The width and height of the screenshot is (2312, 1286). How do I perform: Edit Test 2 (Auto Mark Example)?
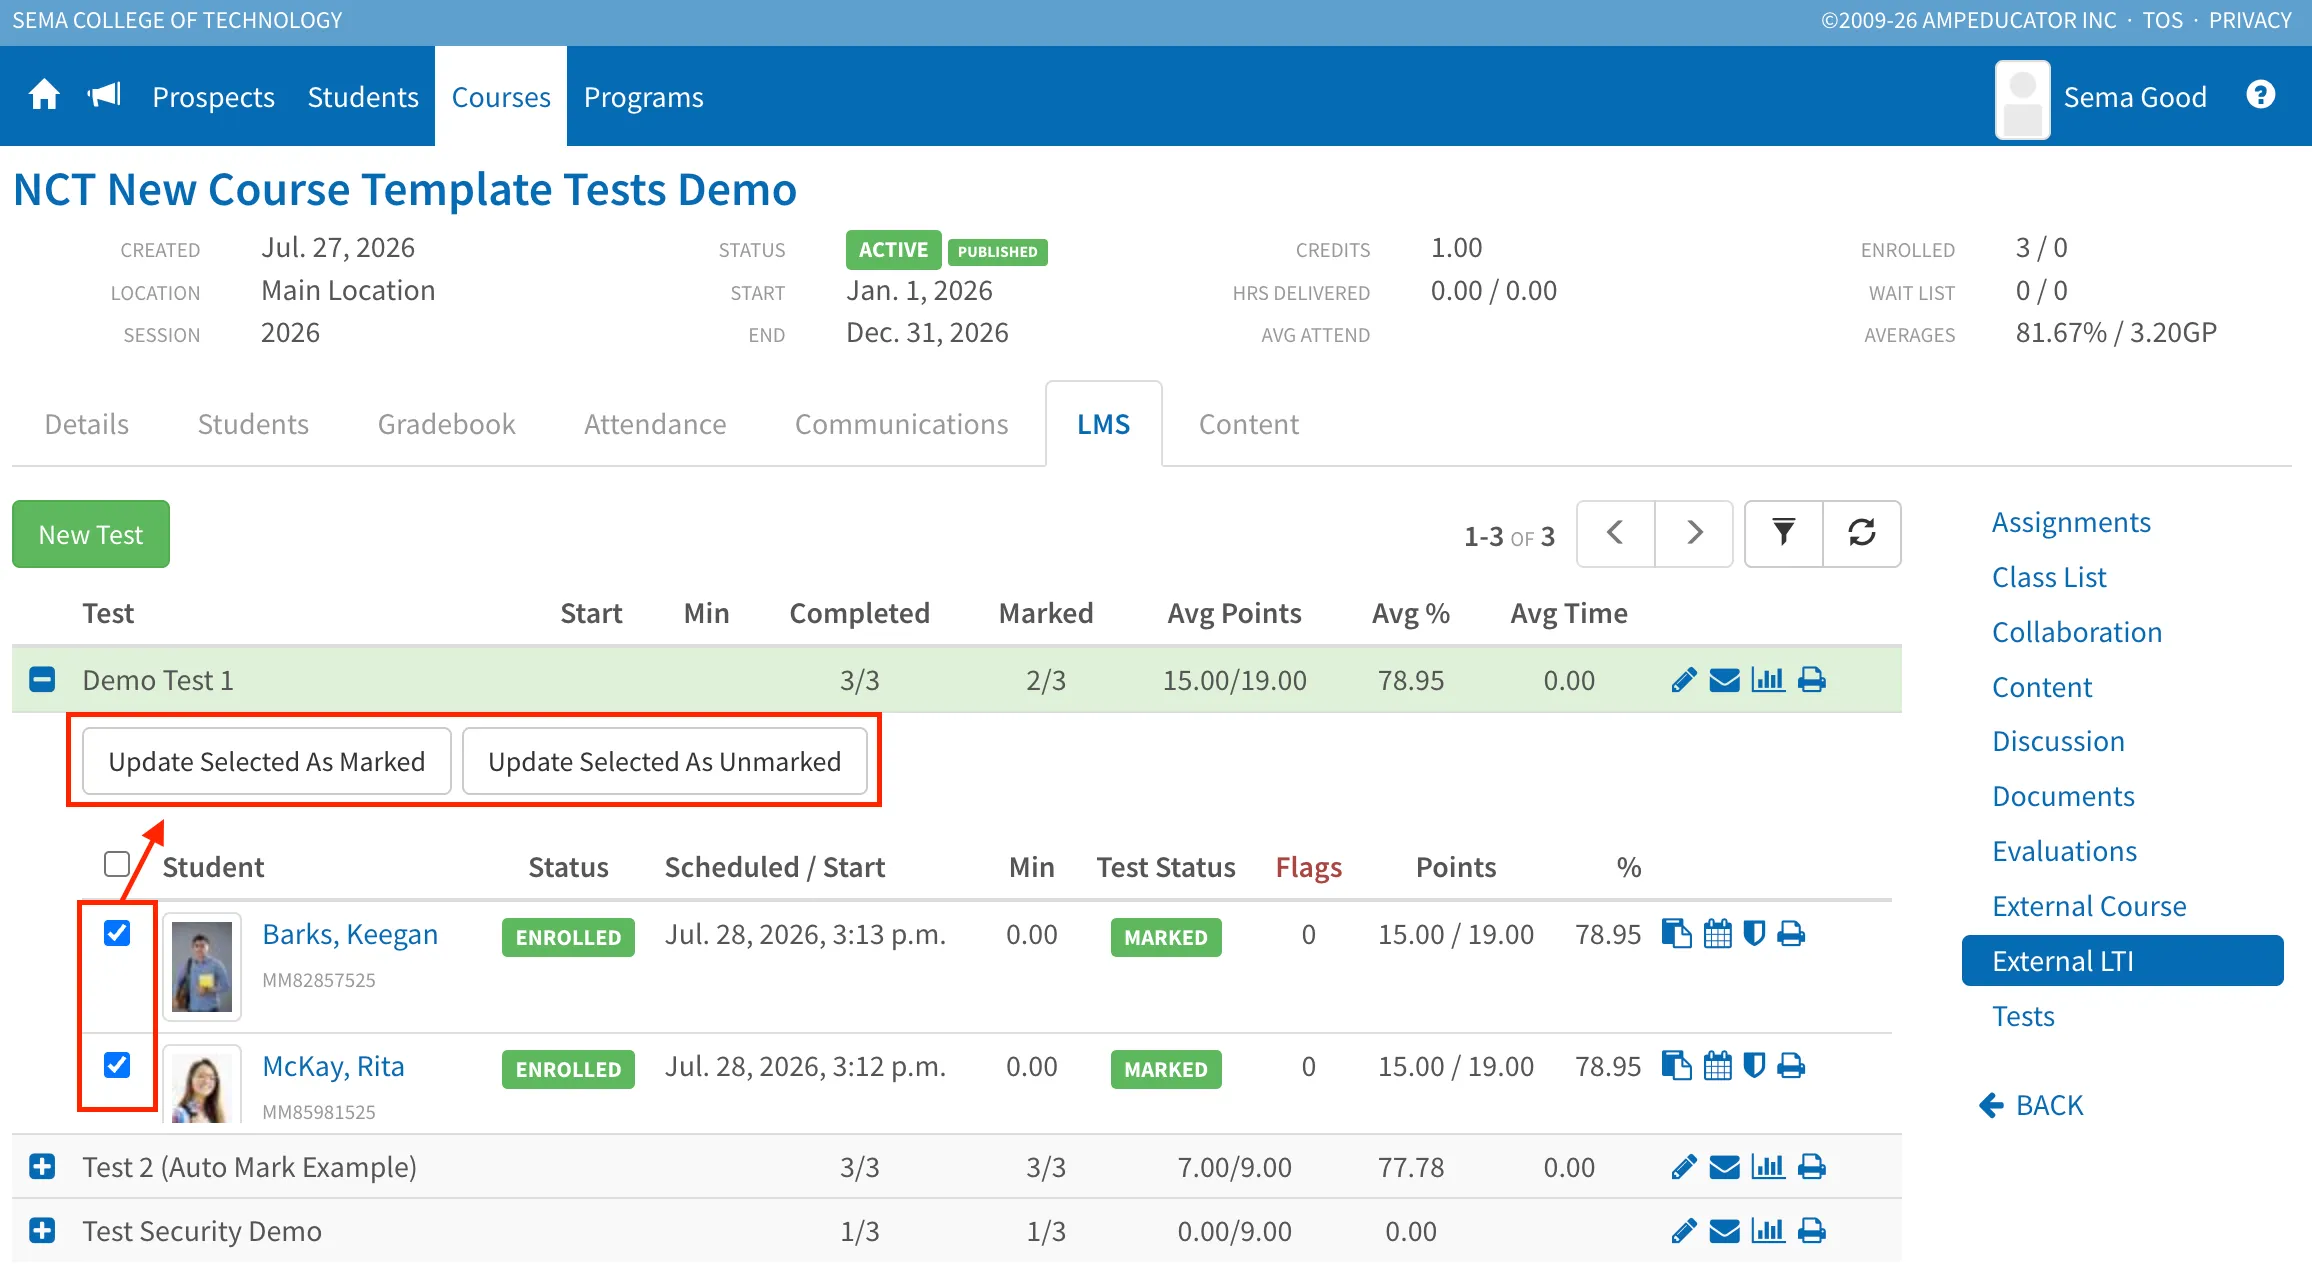point(1684,1167)
